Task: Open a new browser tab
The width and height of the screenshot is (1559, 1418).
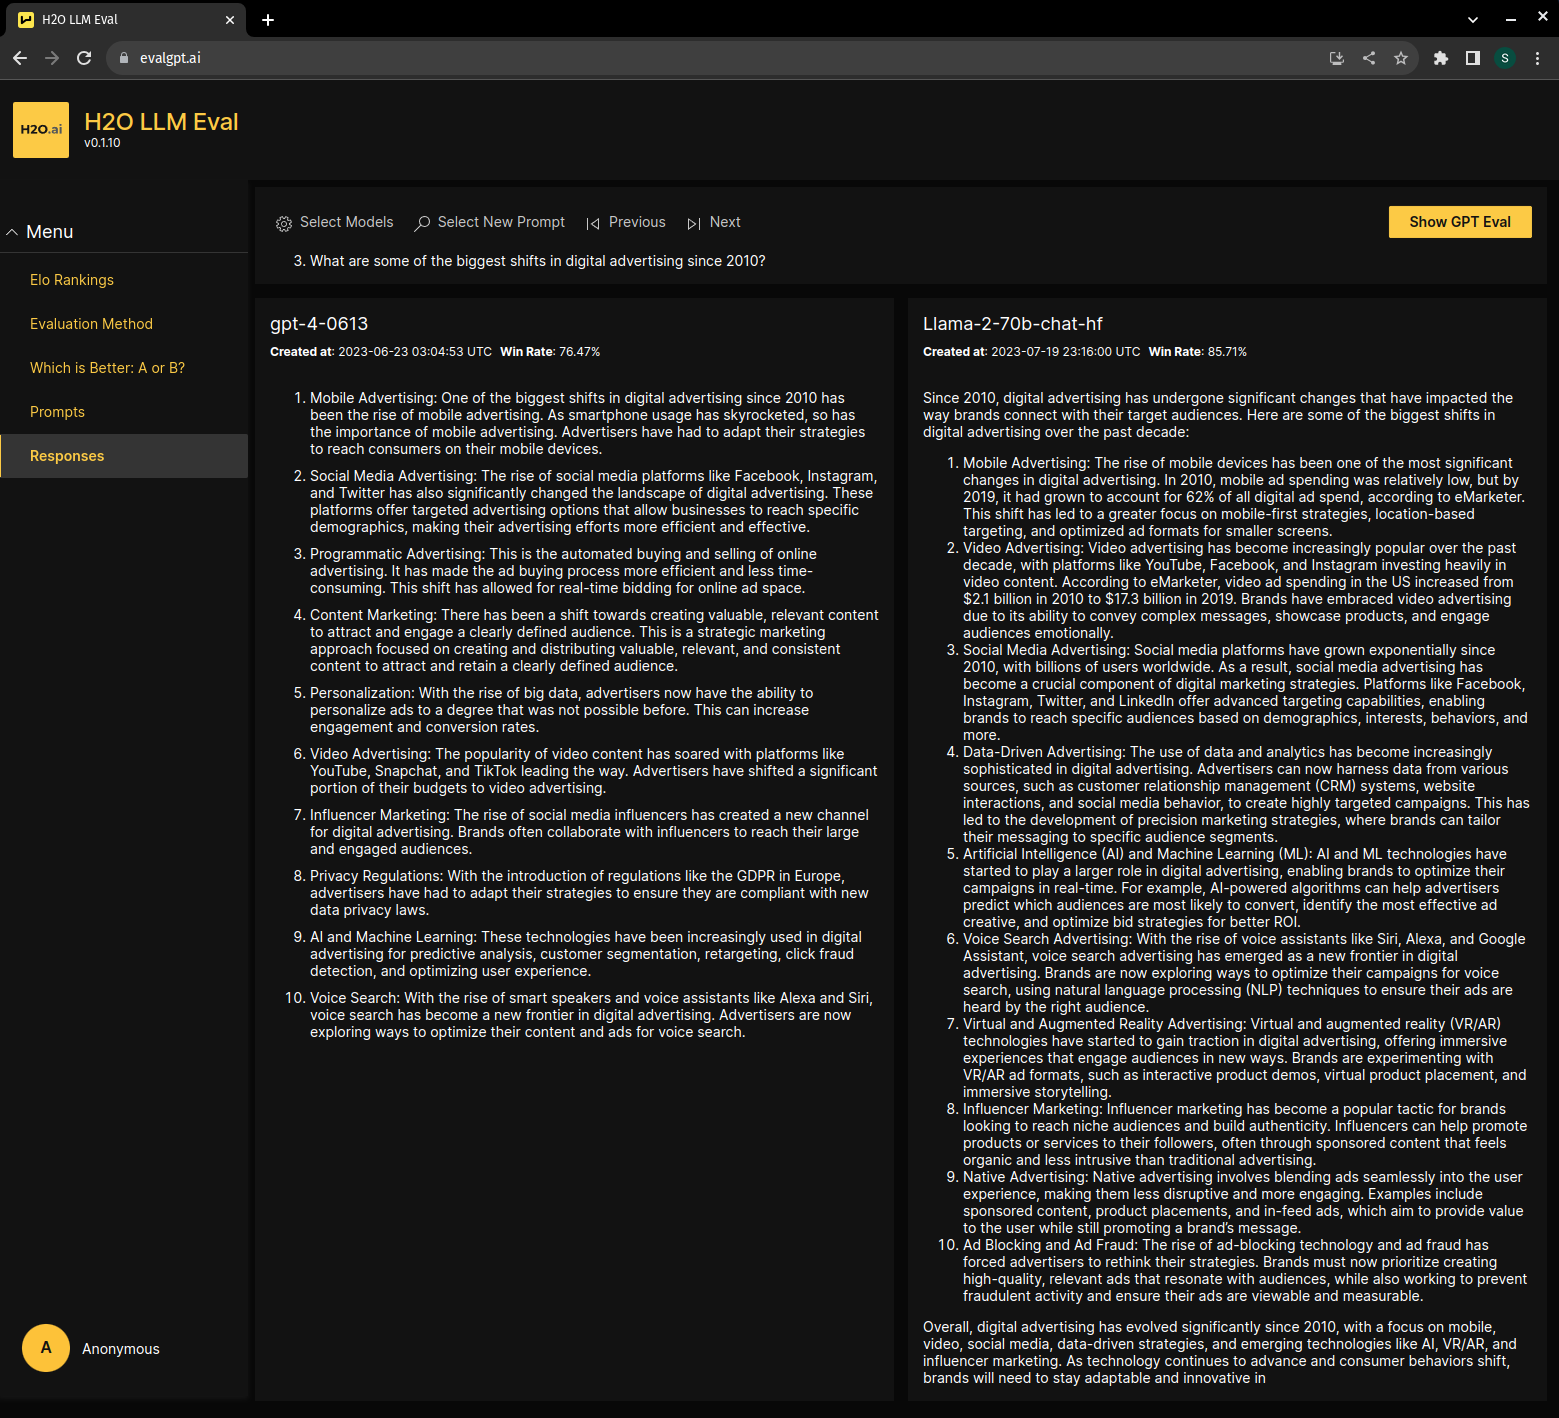Action: (x=268, y=20)
